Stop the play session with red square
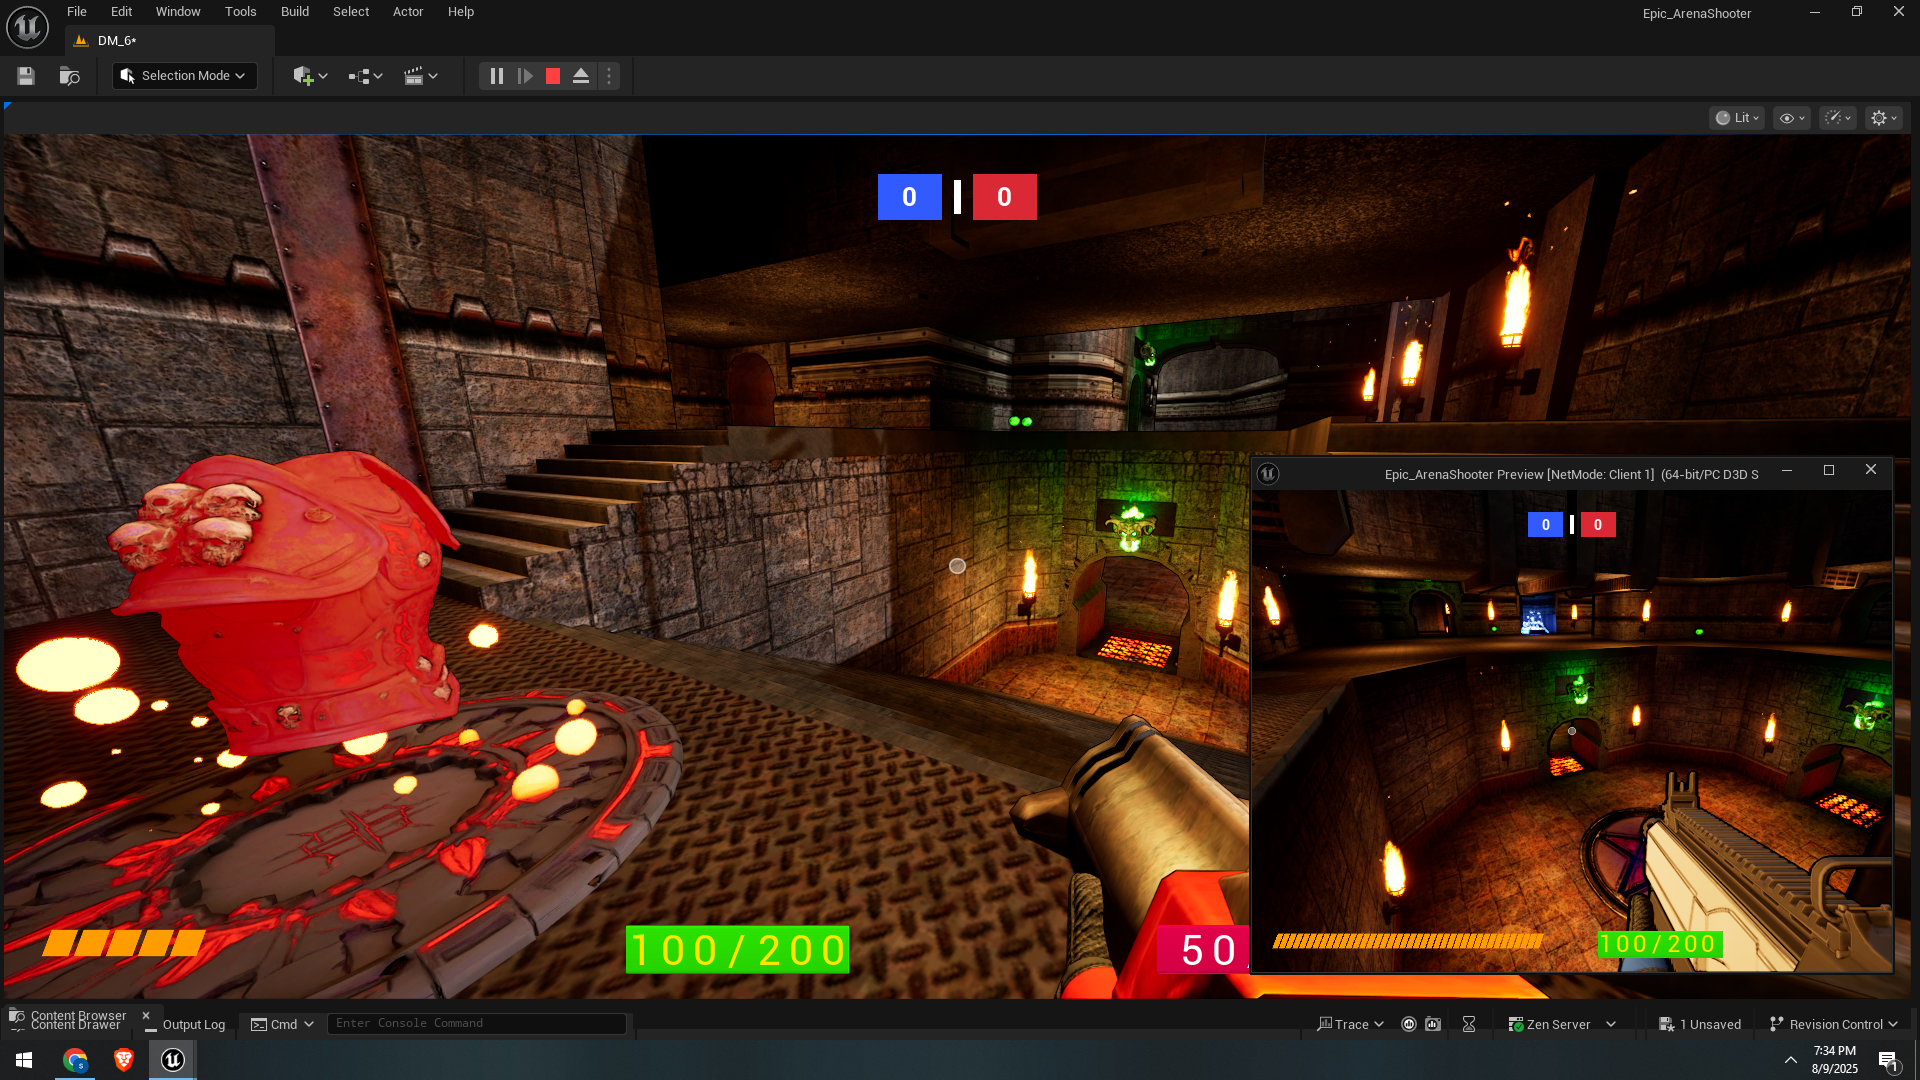 (553, 76)
